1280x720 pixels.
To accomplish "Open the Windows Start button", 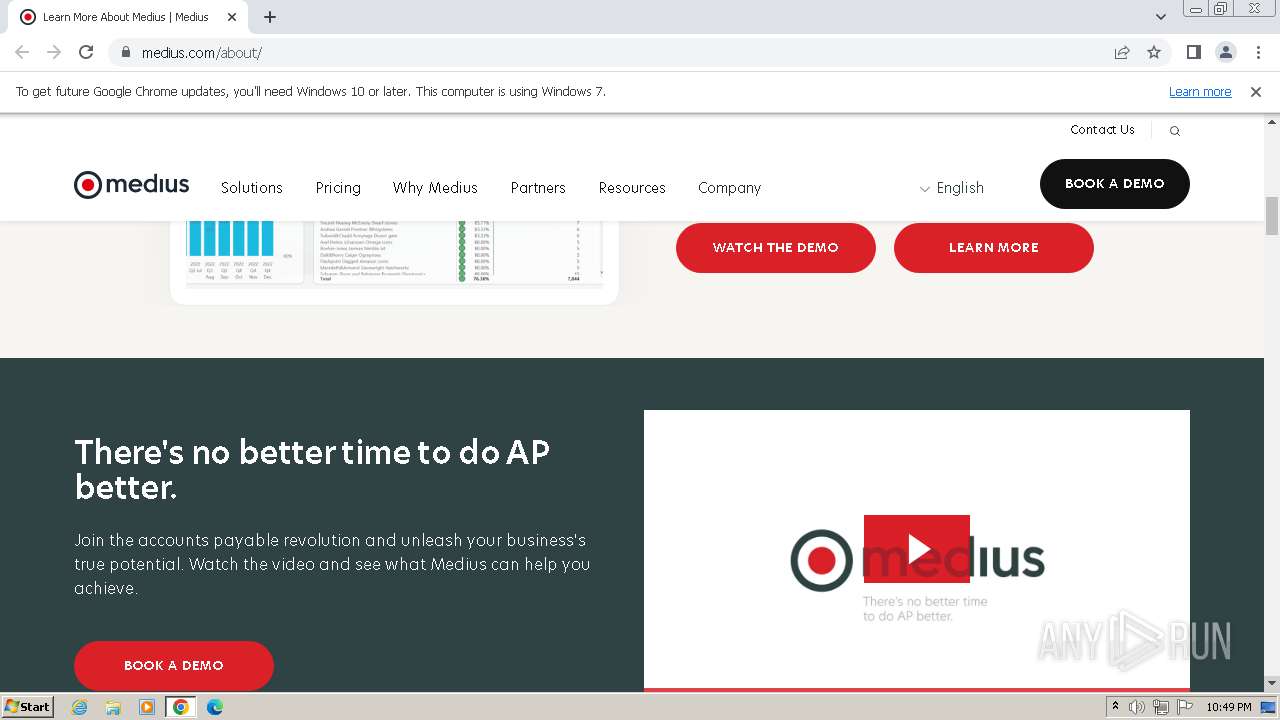I will (x=27, y=706).
